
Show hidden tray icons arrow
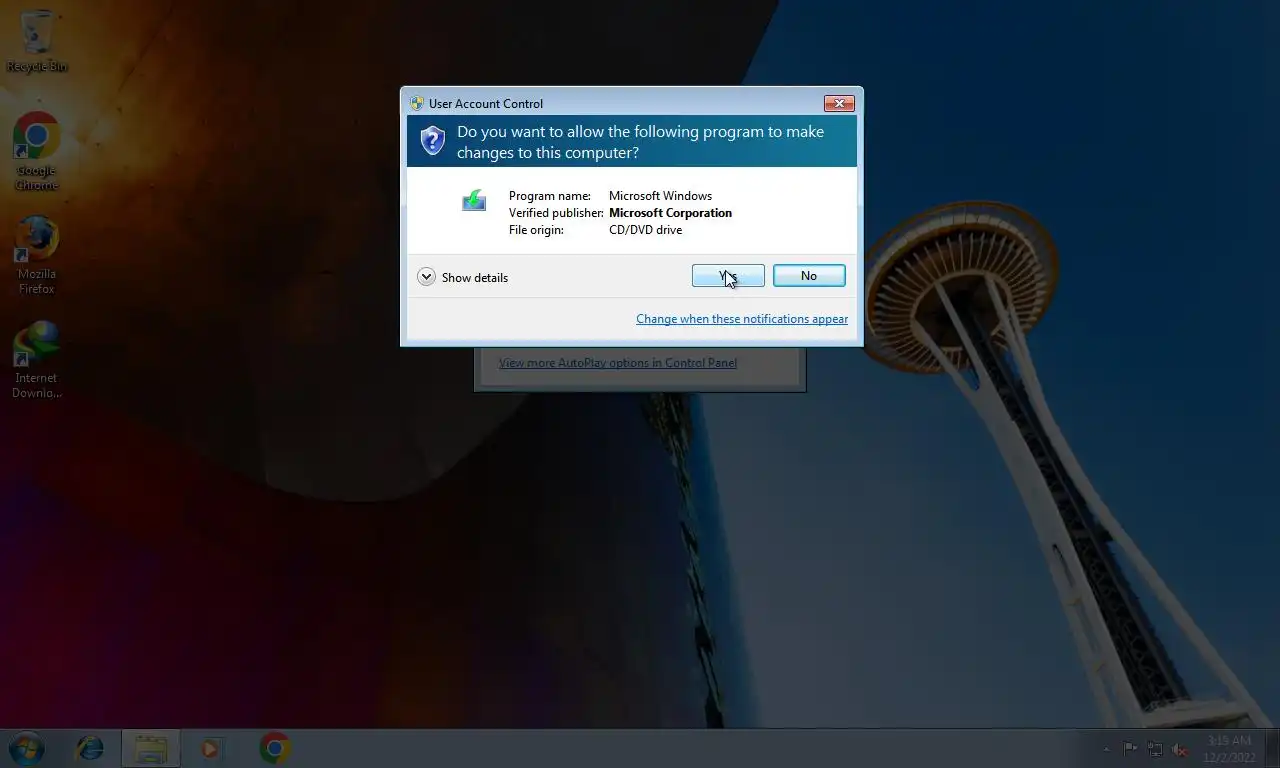(x=1106, y=749)
